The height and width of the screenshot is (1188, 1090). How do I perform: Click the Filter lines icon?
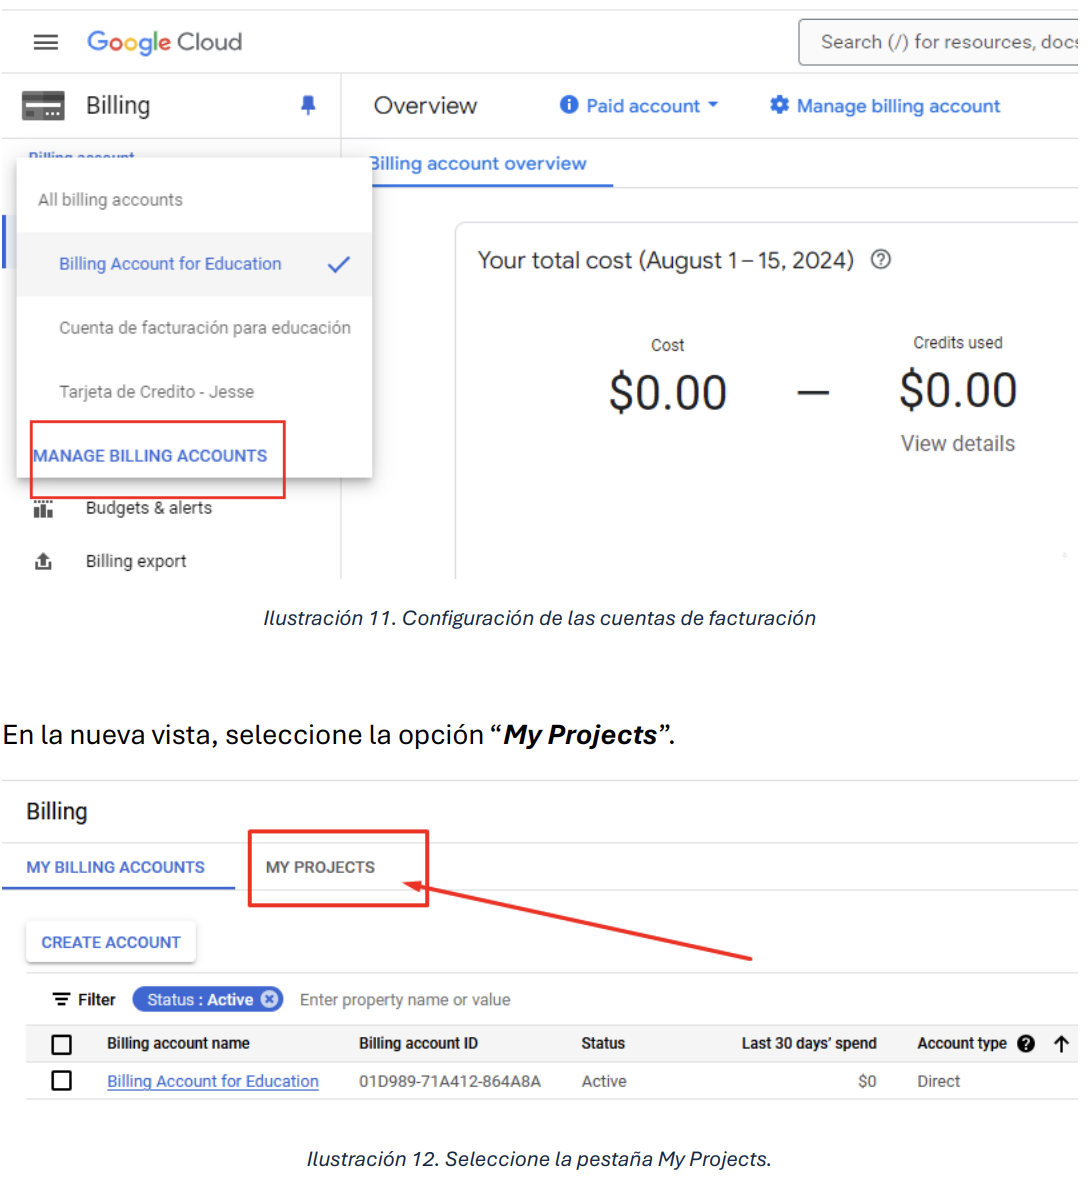(61, 999)
